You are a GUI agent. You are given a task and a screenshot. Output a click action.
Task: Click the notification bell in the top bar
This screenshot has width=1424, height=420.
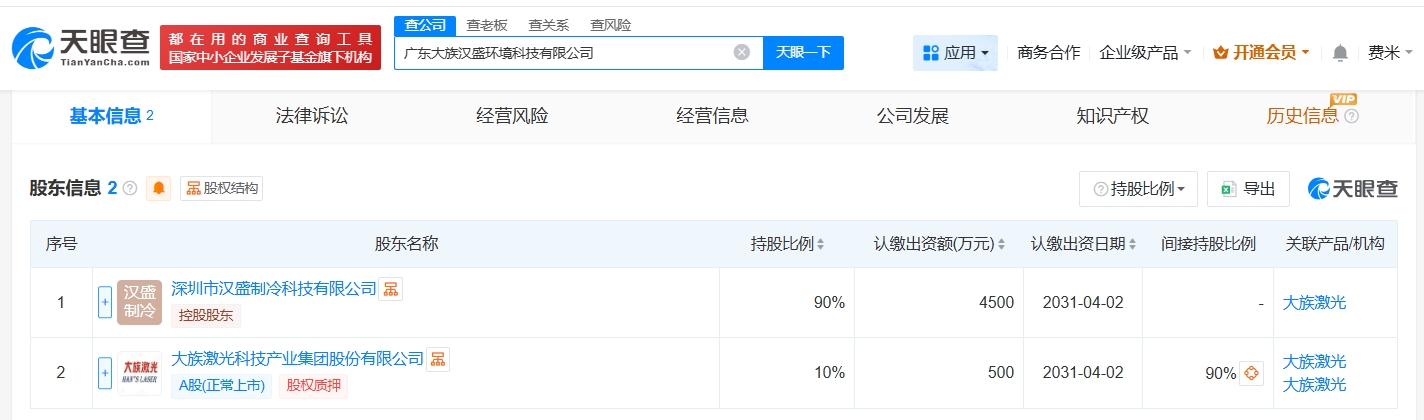[x=1341, y=52]
